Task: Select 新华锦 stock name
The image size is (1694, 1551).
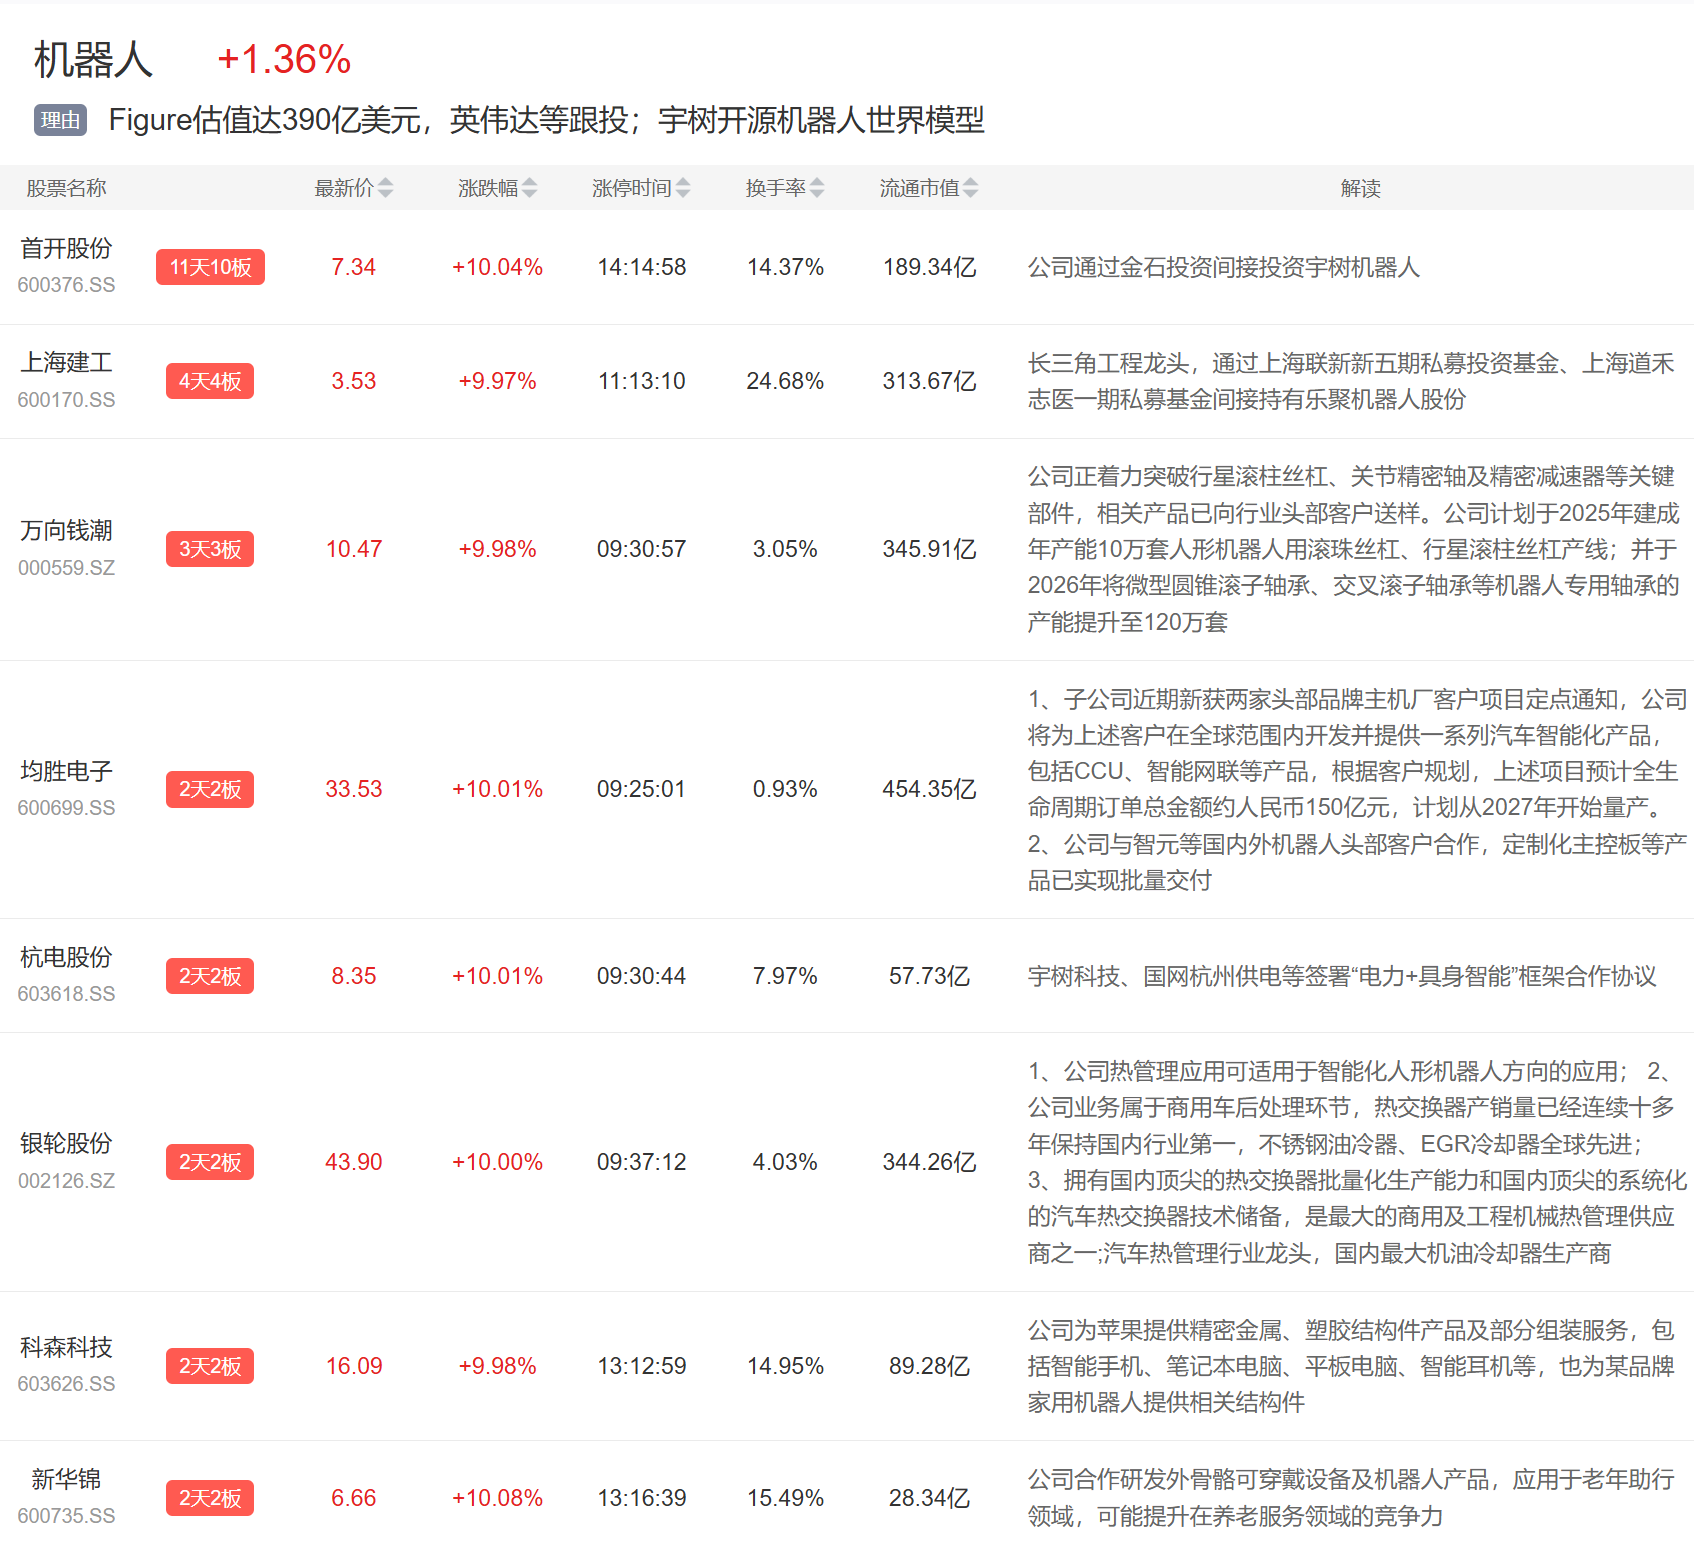Action: 66,1480
